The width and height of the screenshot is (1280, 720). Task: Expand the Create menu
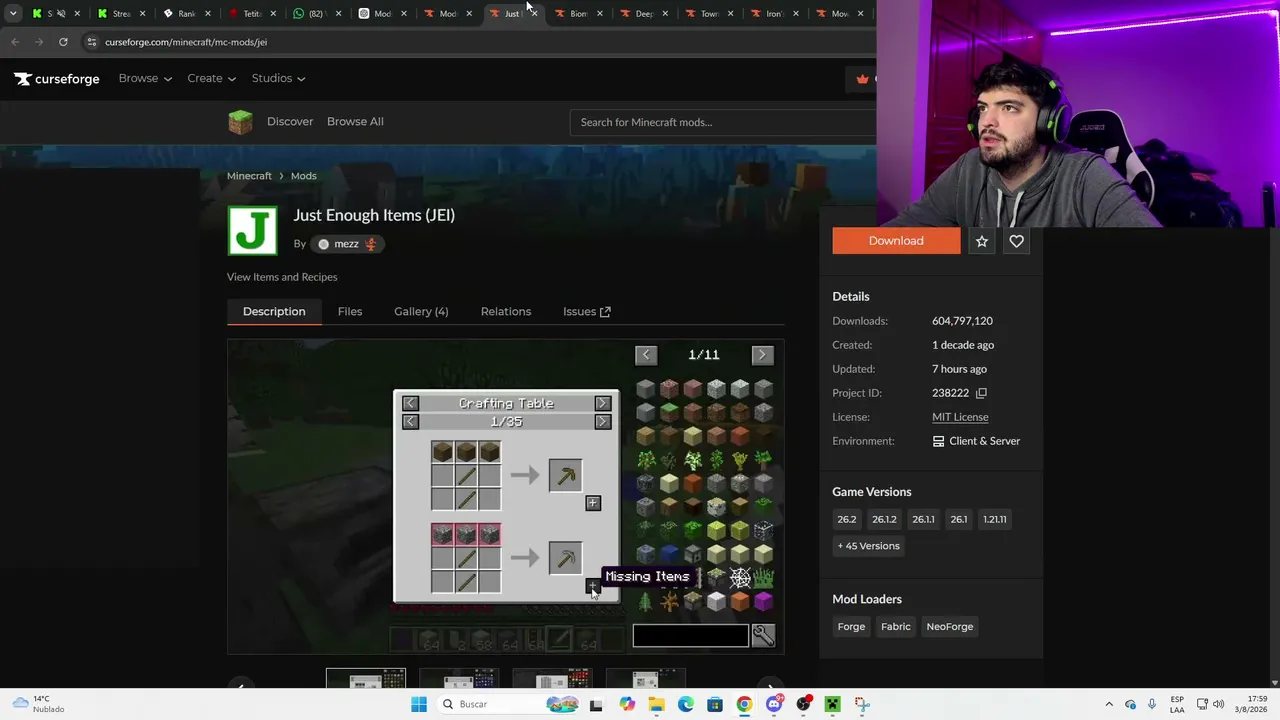tap(211, 79)
